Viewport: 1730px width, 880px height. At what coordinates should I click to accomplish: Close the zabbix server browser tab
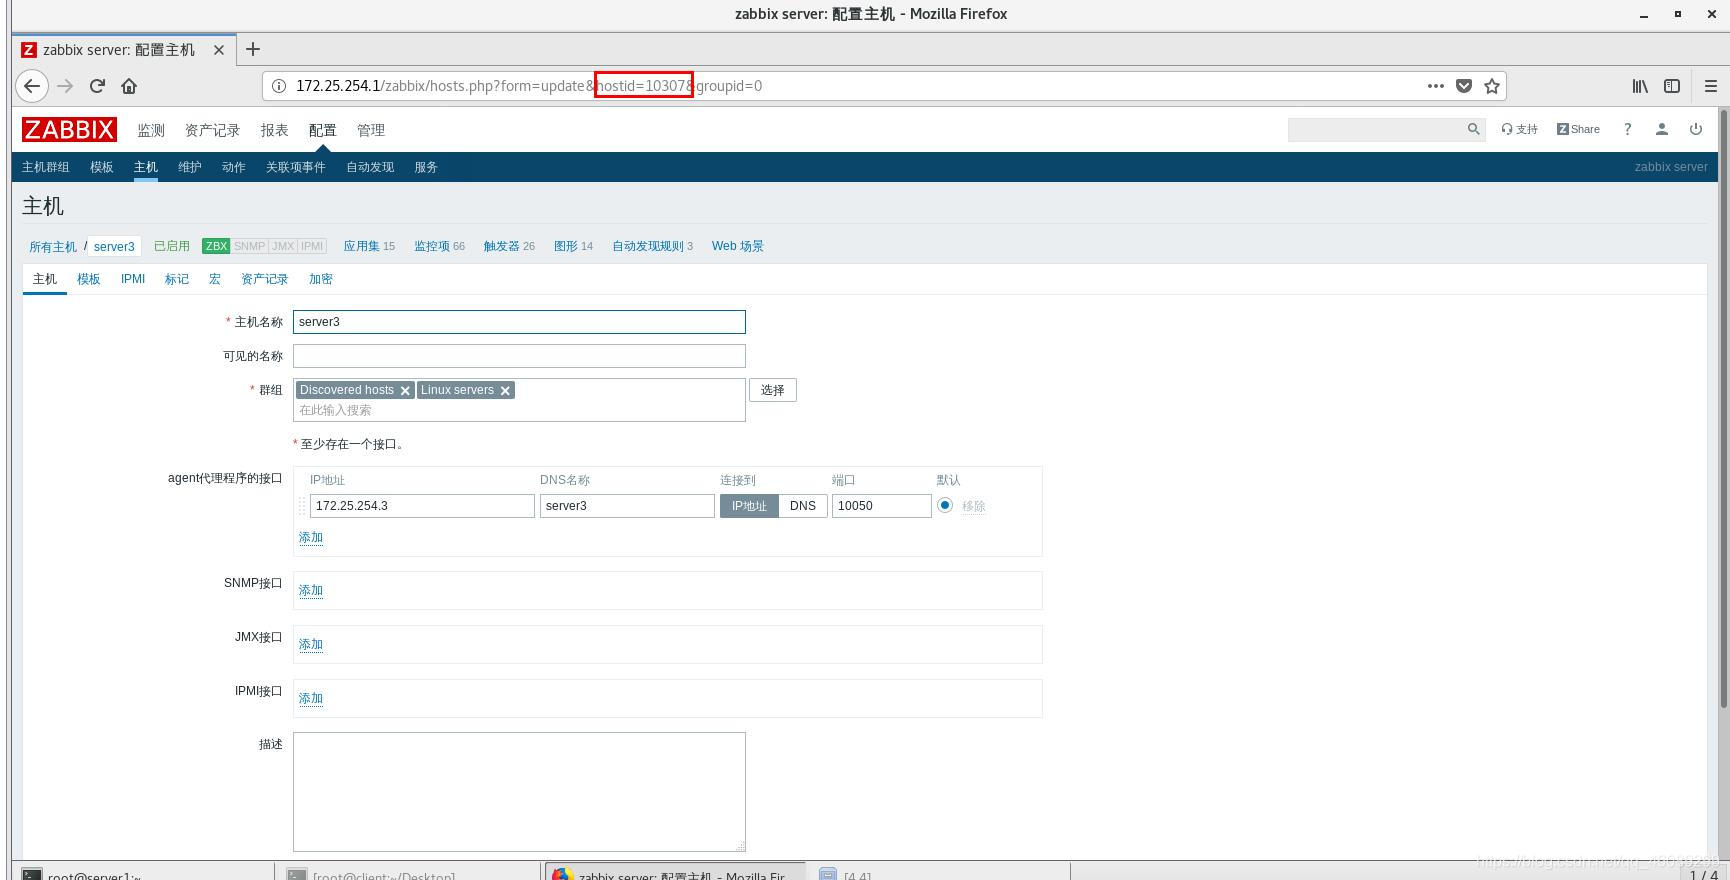[x=219, y=50]
